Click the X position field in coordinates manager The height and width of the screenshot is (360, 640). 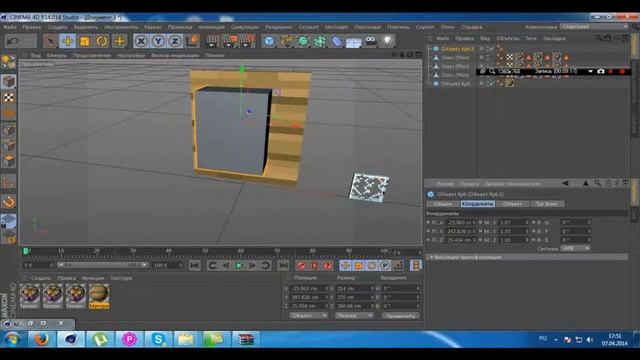pyautogui.click(x=309, y=288)
